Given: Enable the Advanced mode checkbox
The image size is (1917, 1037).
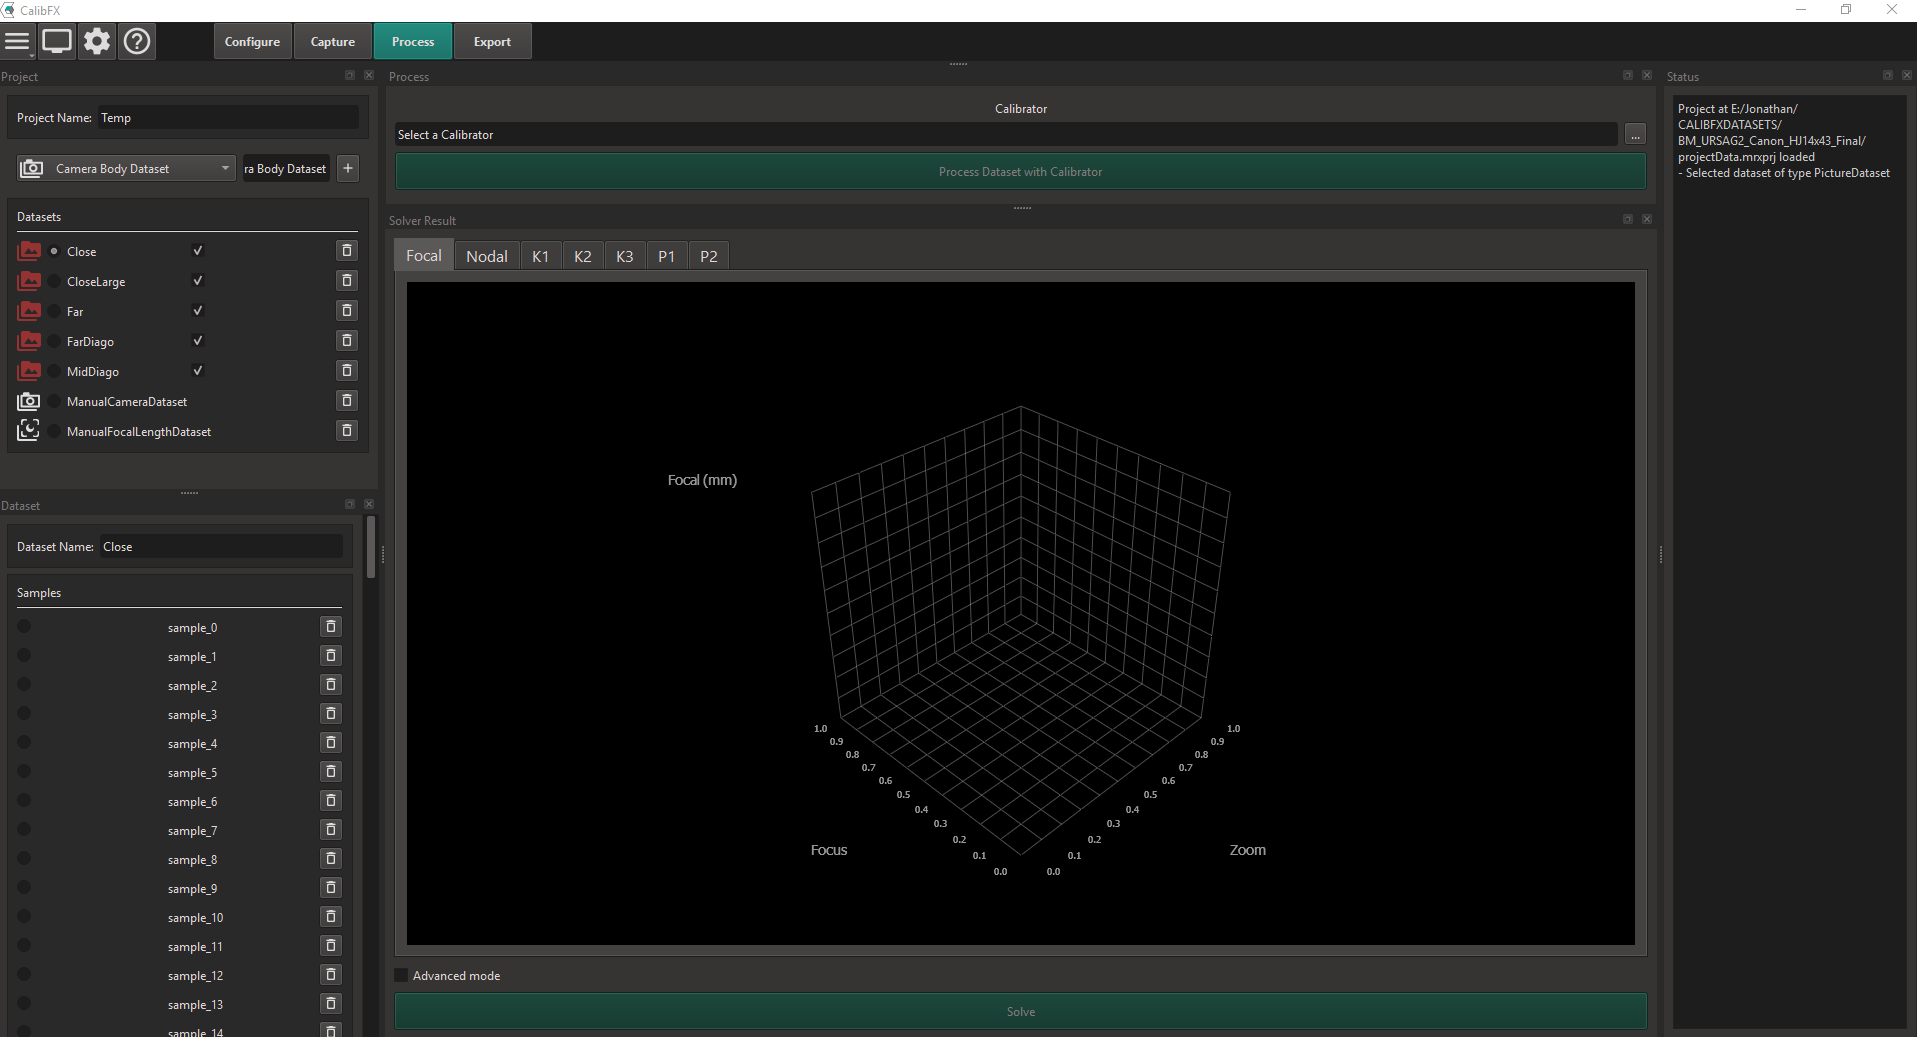Looking at the screenshot, I should [x=402, y=975].
